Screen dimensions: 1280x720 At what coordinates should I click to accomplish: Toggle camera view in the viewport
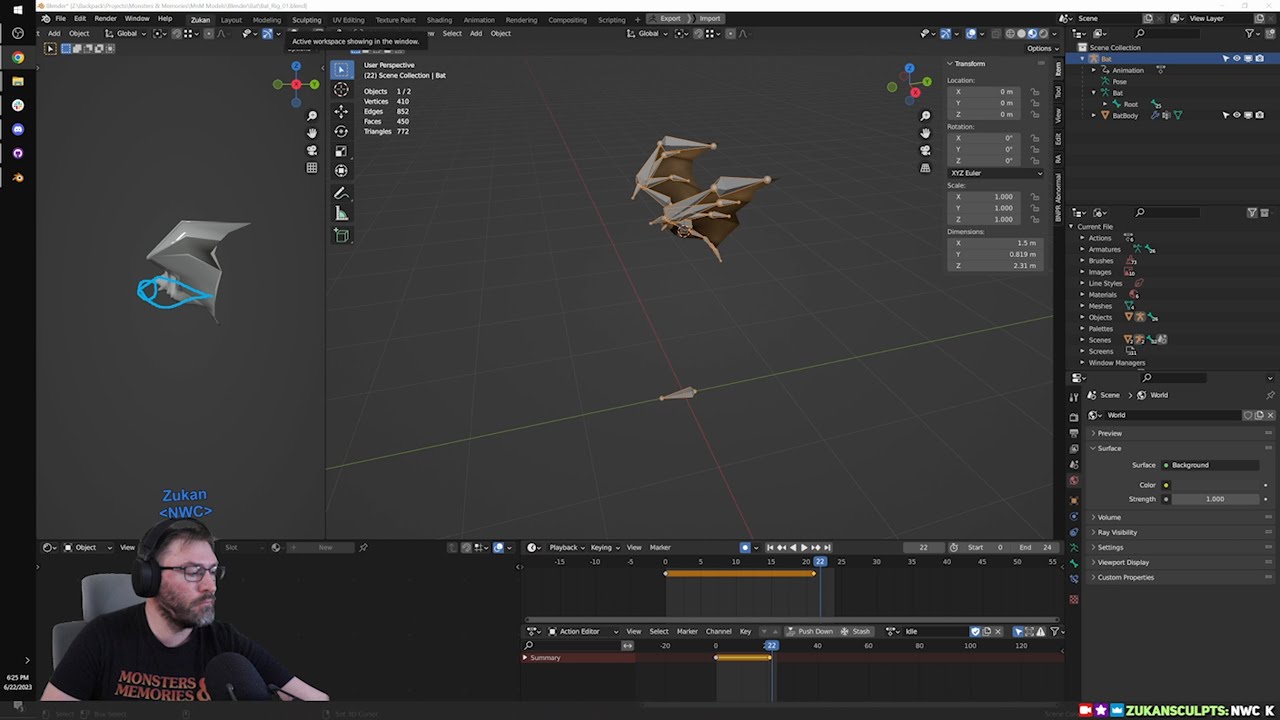[925, 150]
